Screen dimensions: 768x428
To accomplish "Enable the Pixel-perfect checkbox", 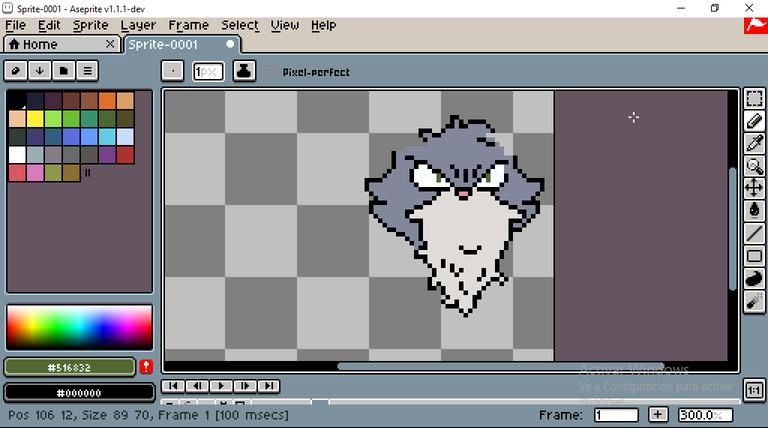I will pos(270,71).
